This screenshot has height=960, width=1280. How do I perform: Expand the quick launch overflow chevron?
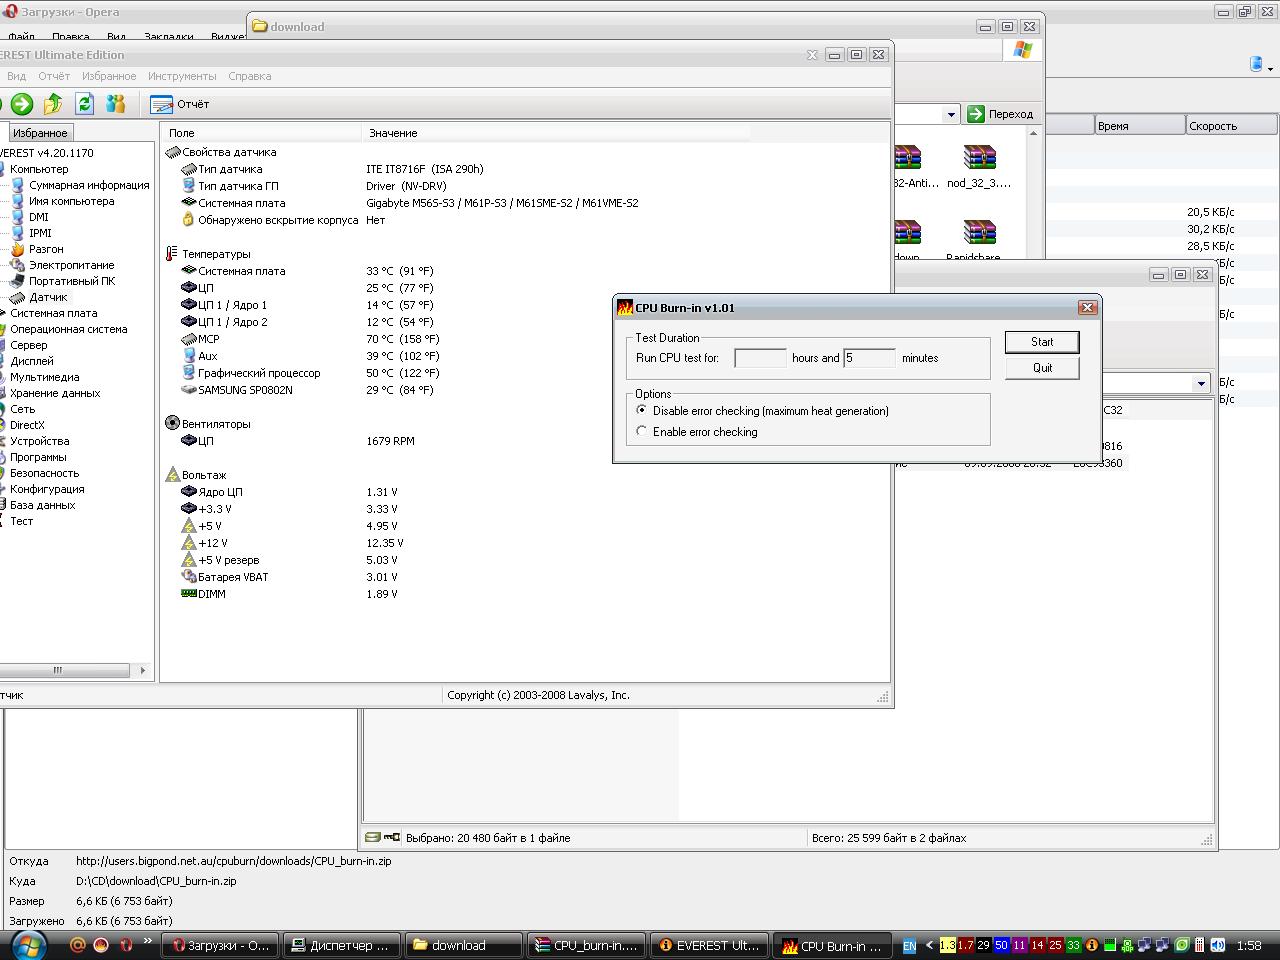pyautogui.click(x=149, y=942)
